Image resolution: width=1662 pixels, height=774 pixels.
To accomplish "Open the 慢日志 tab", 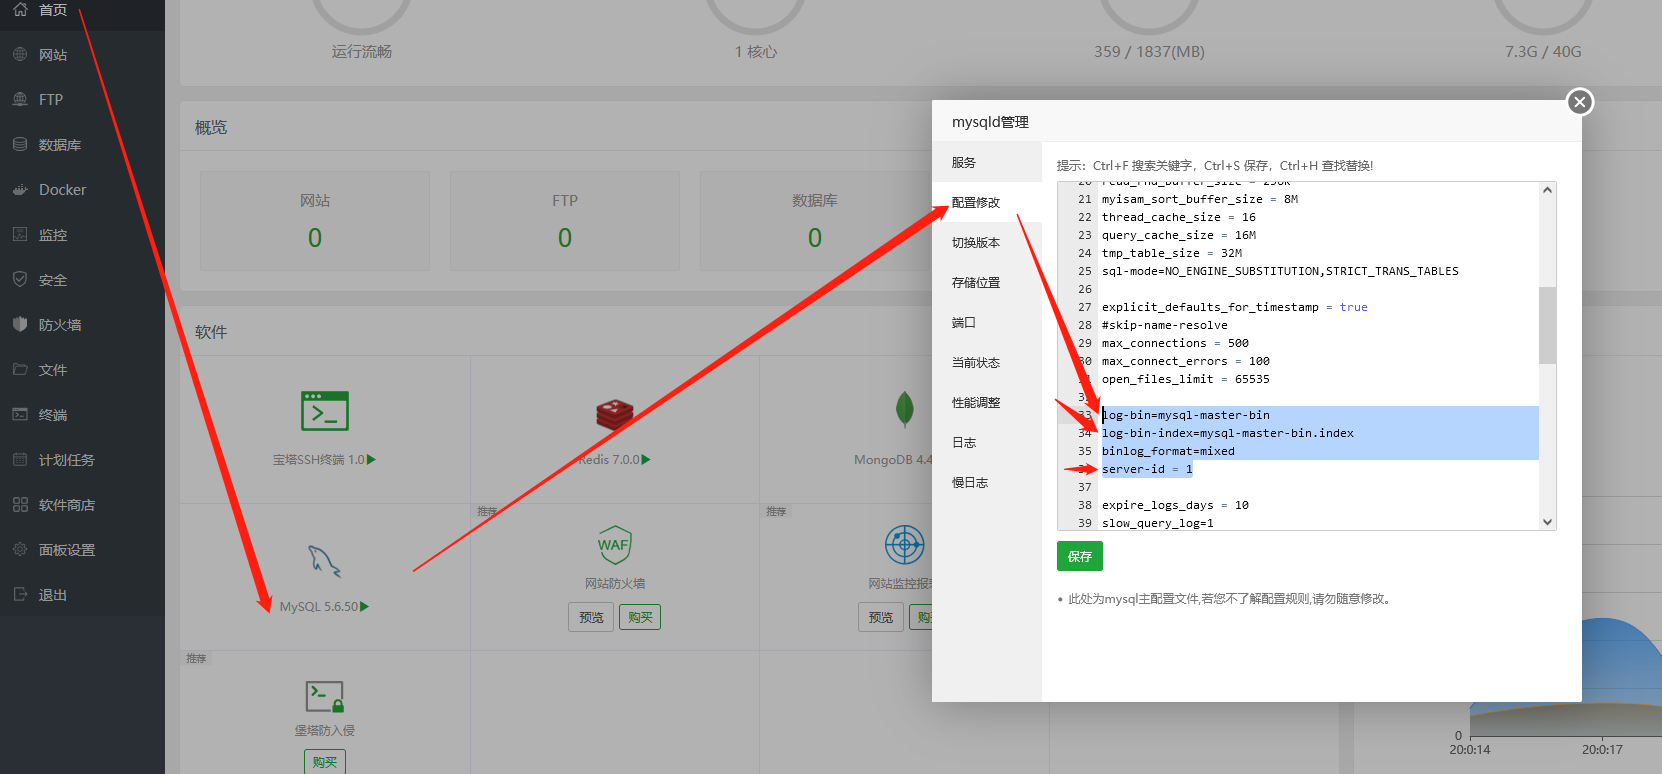I will (987, 482).
